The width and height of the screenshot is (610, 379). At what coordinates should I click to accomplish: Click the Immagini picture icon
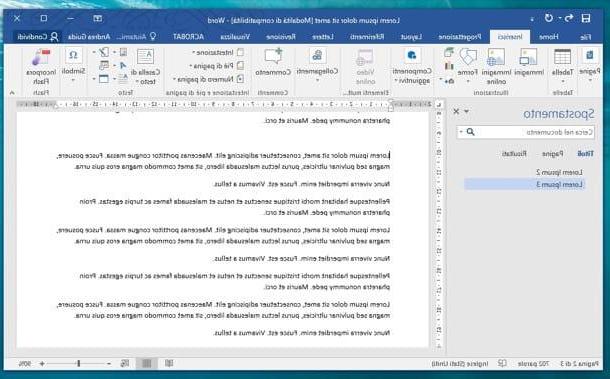click(528, 57)
